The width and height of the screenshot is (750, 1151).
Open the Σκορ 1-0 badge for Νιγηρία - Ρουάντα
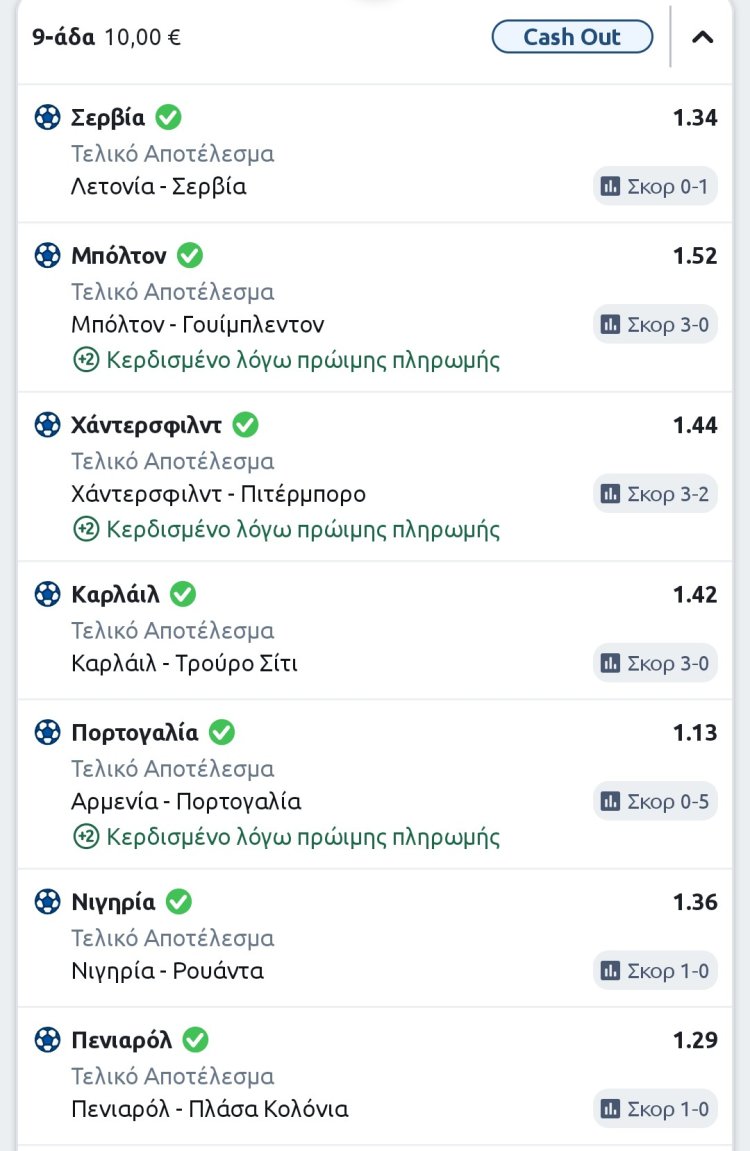tap(655, 970)
